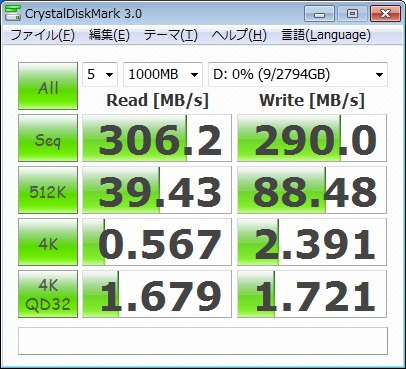The image size is (406, 369).
Task: Open the 言語(Language) menu
Action: point(326,35)
